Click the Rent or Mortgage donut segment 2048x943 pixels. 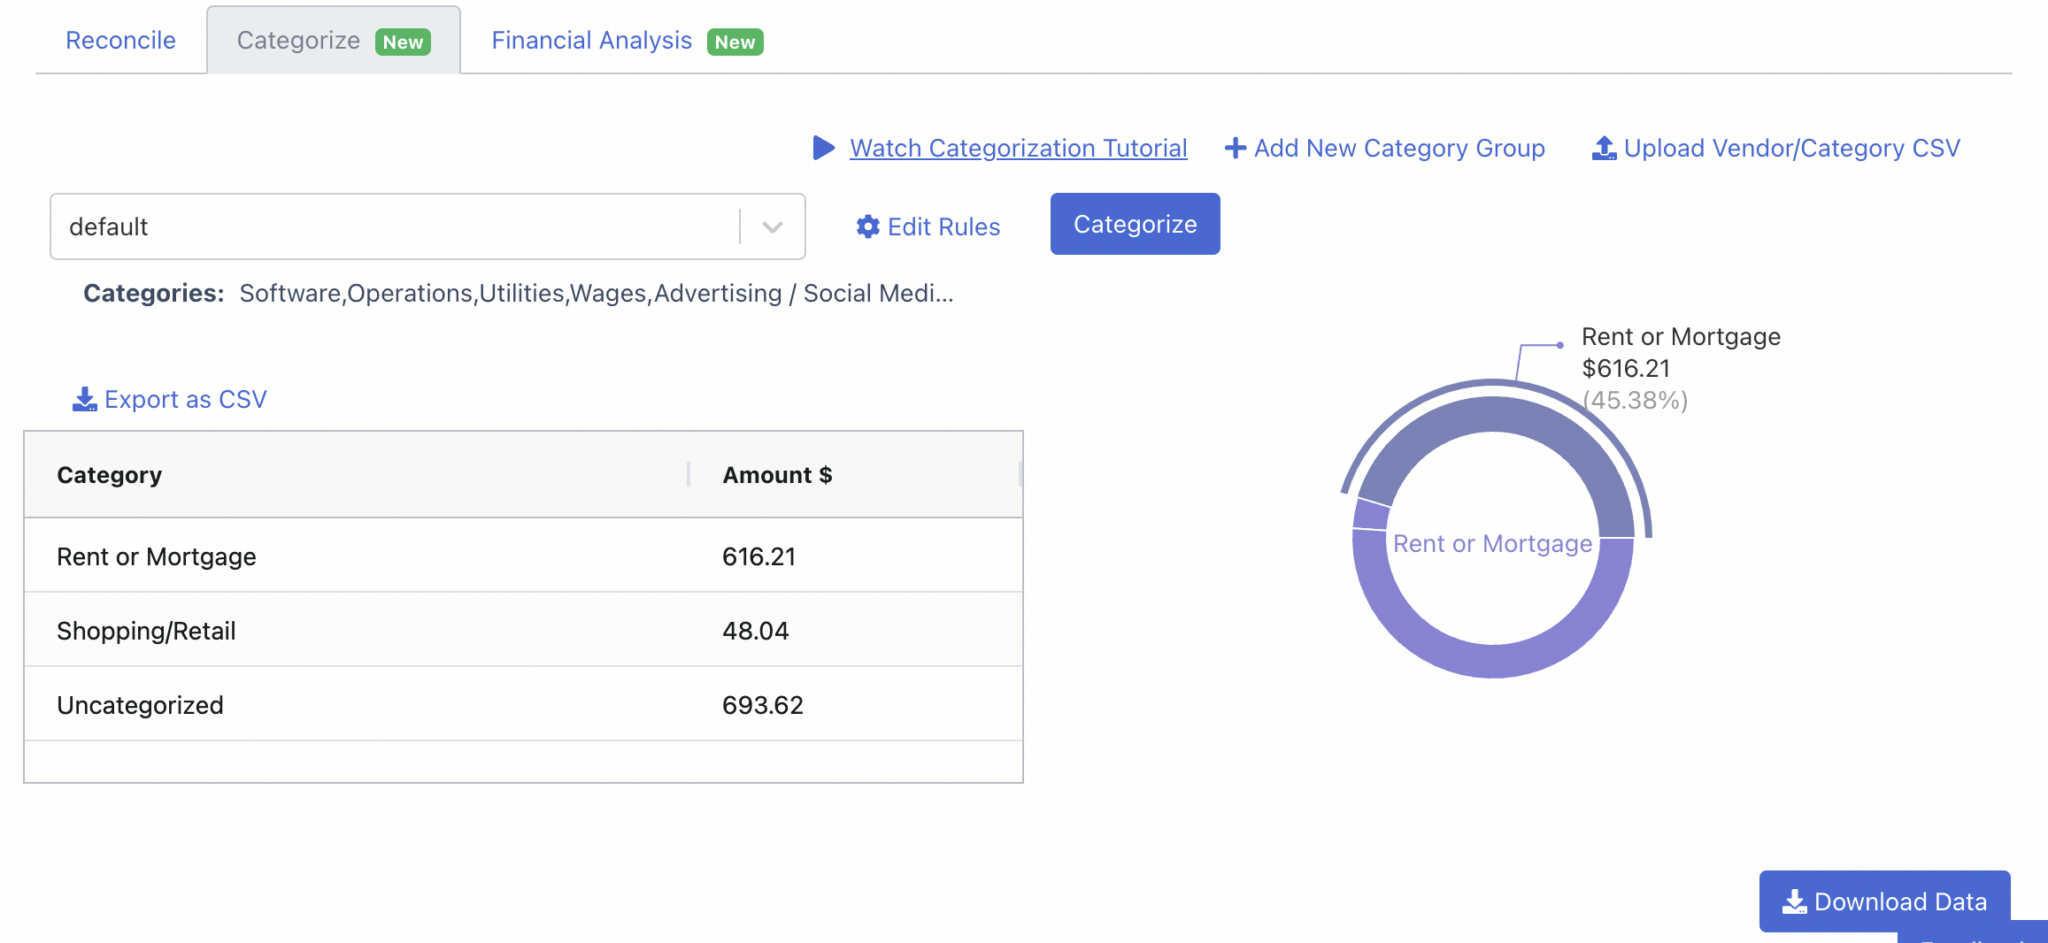(1492, 414)
